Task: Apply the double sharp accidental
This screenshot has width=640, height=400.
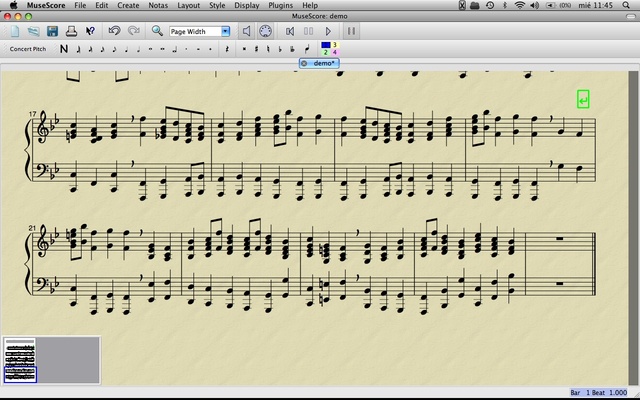Action: pyautogui.click(x=244, y=49)
